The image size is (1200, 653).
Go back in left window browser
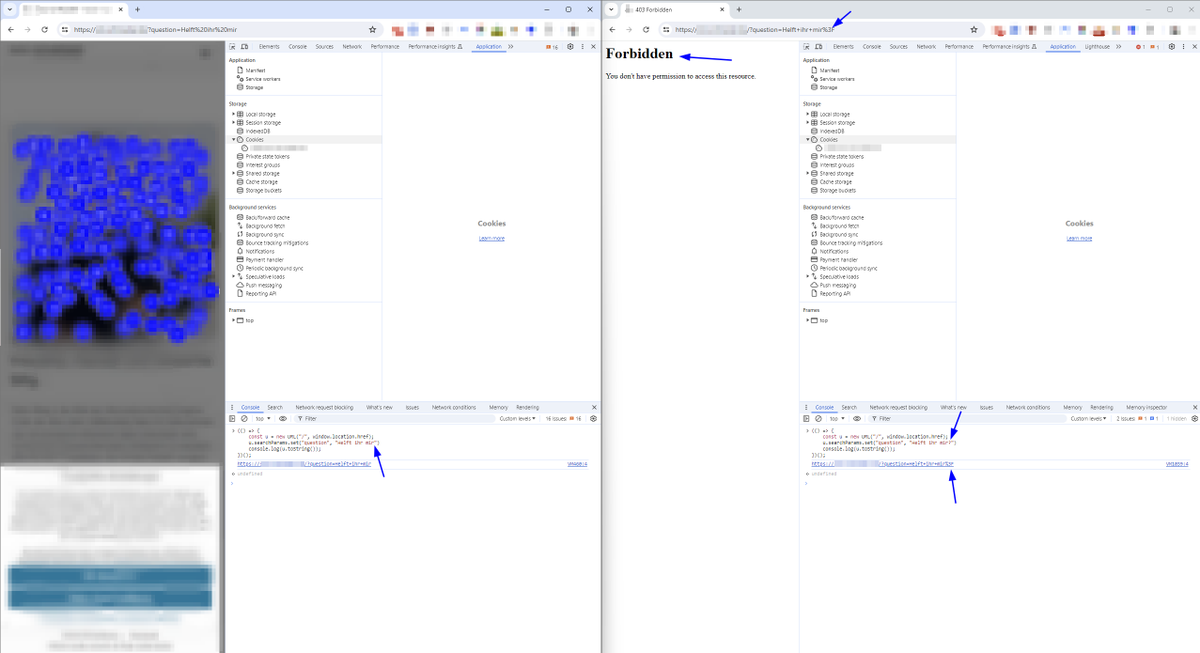[x=11, y=29]
